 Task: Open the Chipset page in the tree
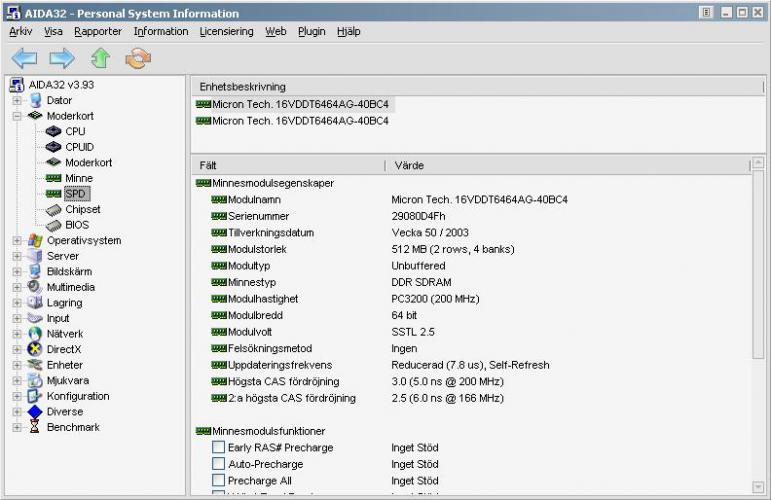(x=82, y=209)
